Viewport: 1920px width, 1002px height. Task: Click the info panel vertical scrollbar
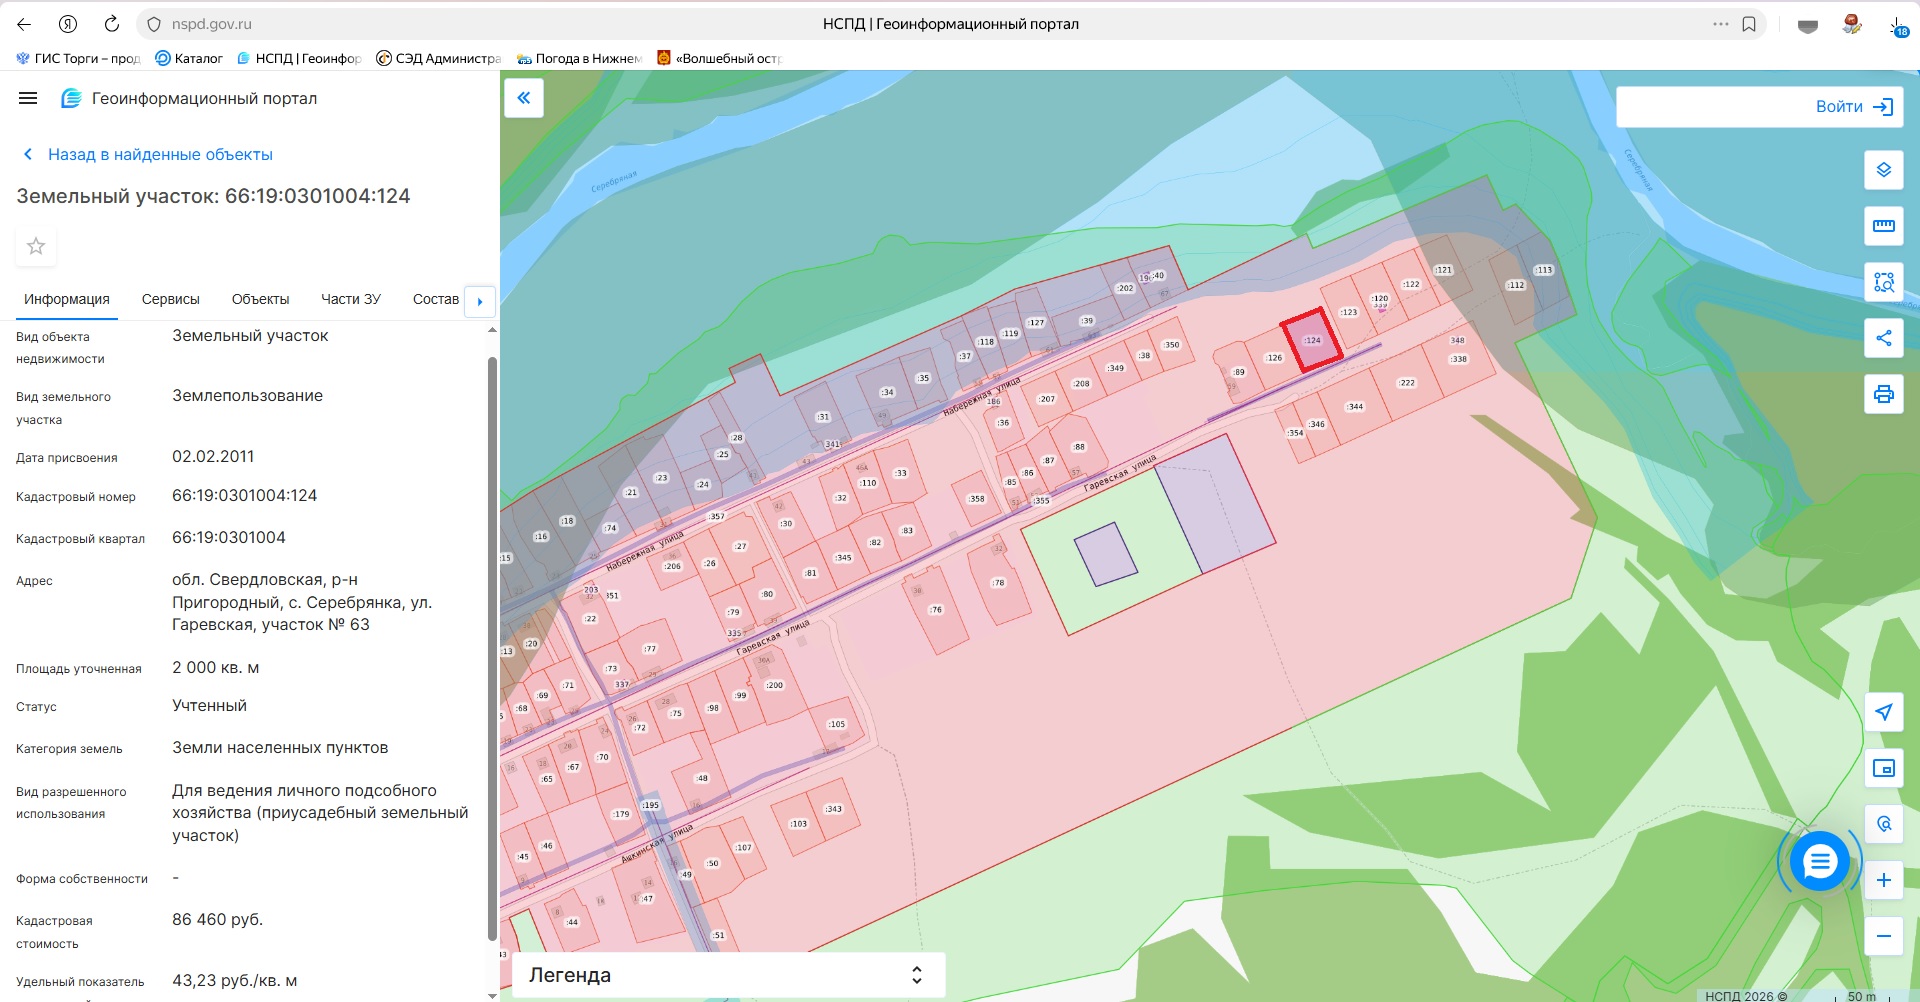pyautogui.click(x=492, y=648)
